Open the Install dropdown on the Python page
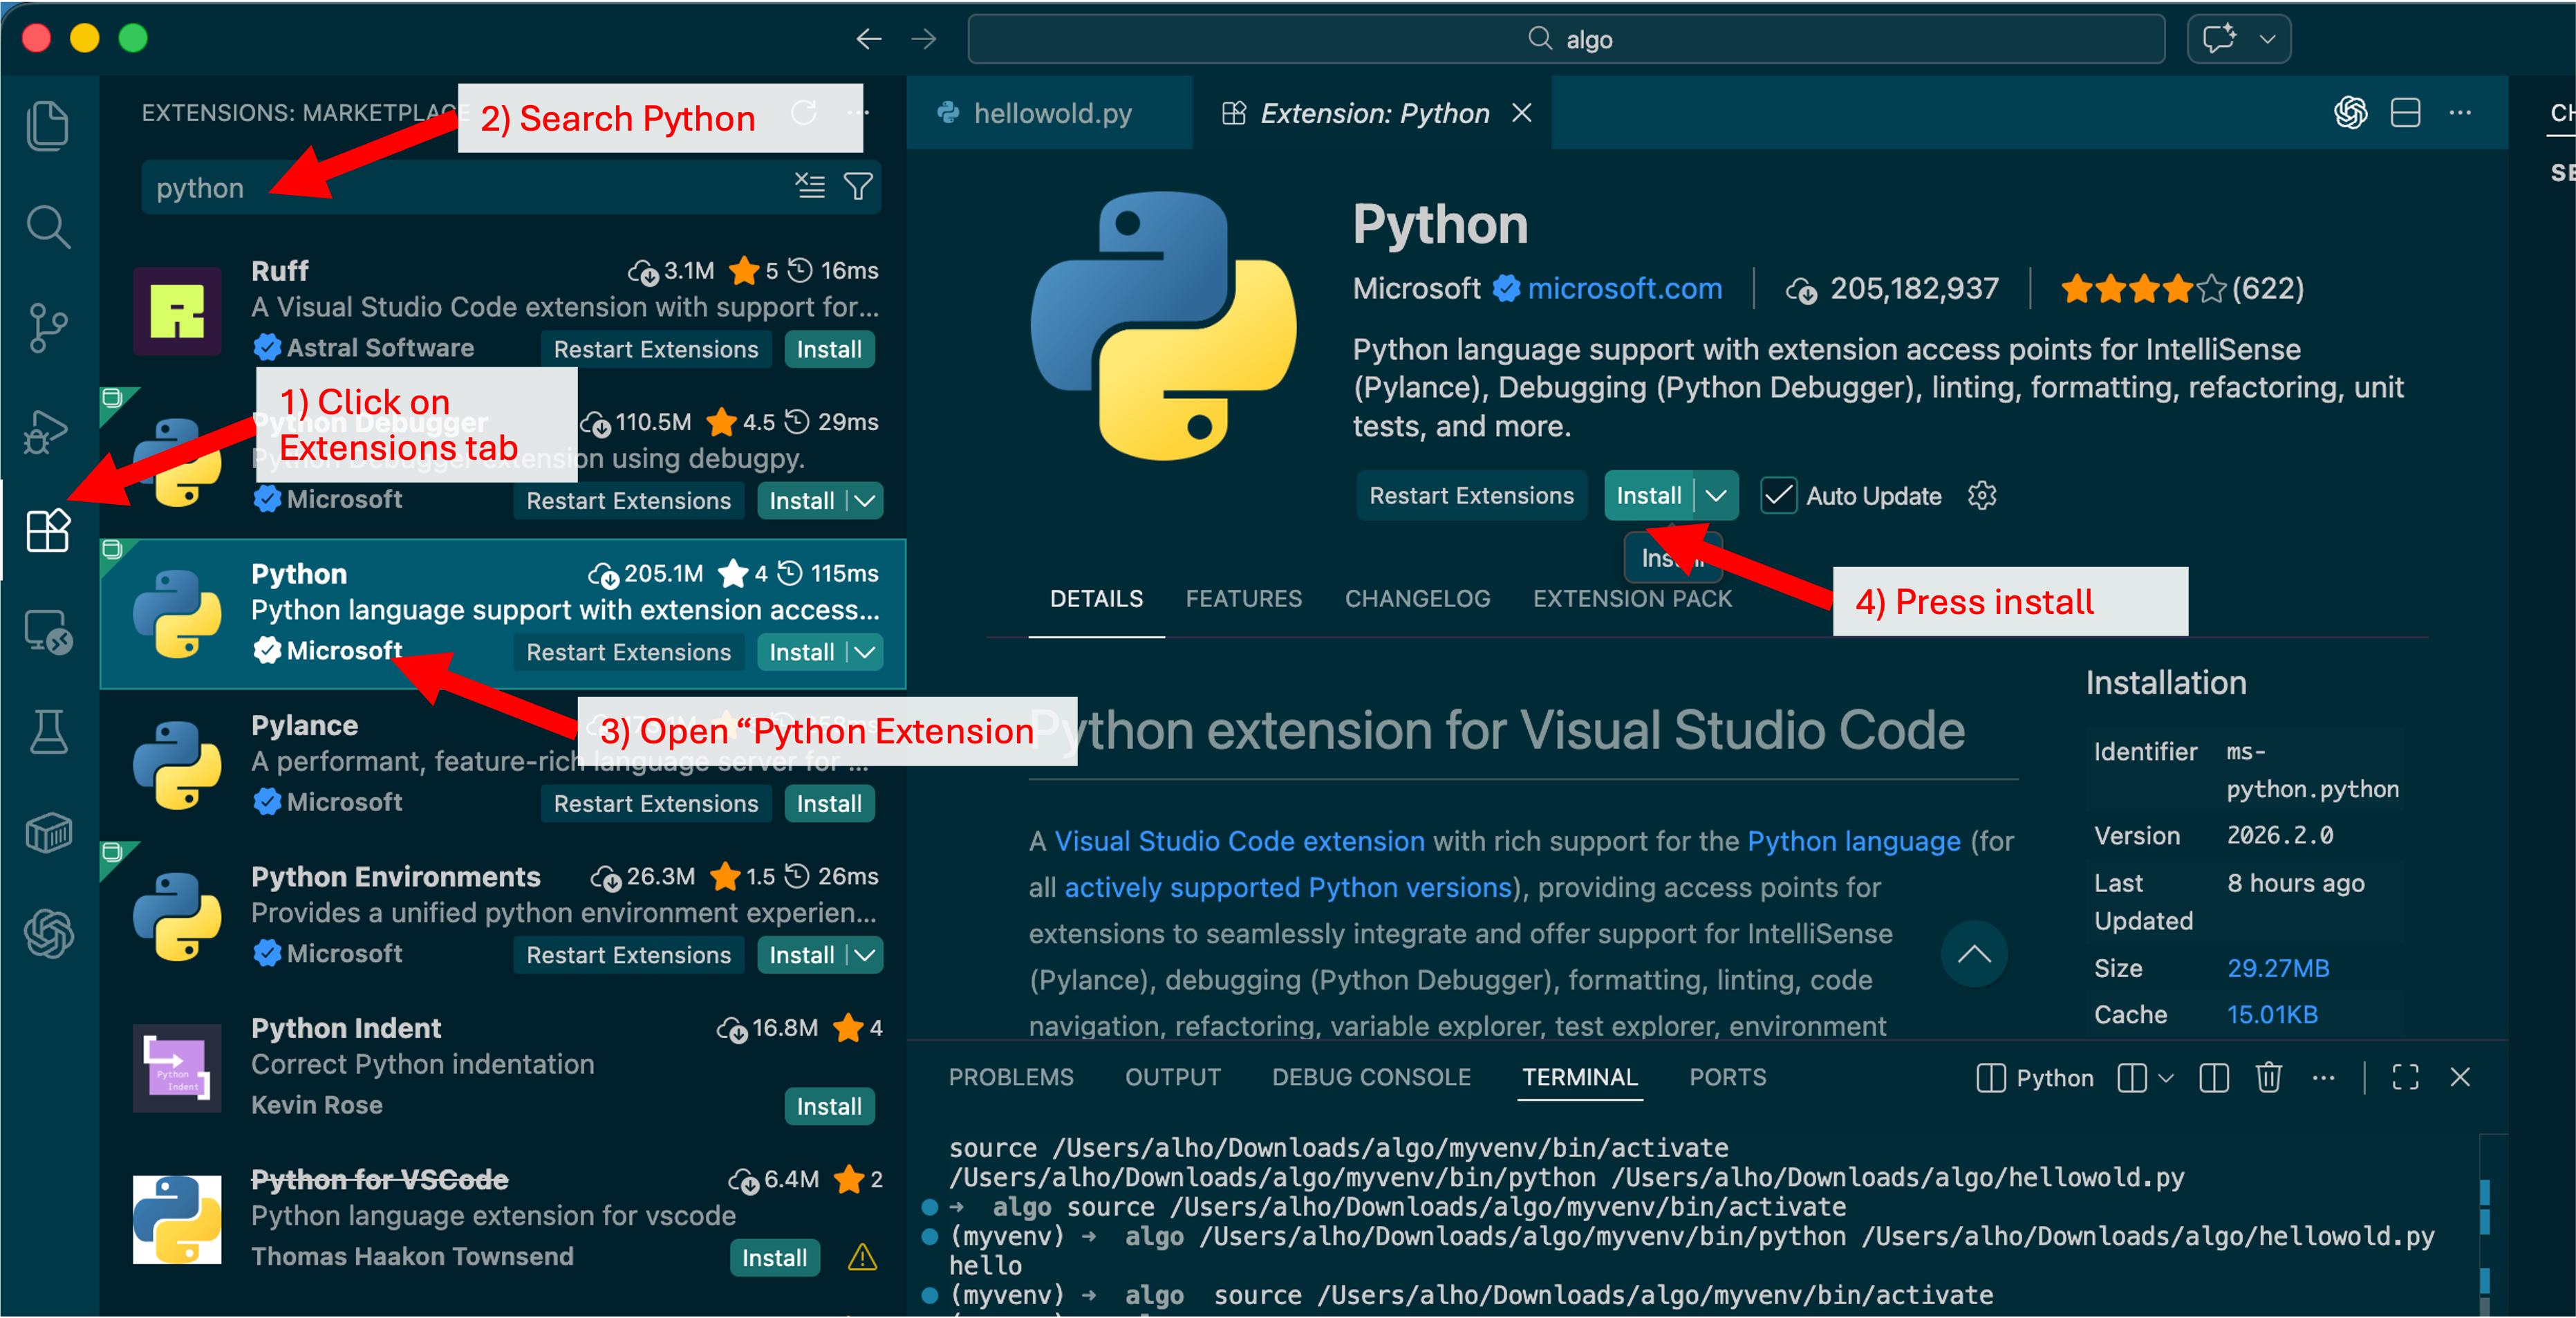 [1717, 495]
